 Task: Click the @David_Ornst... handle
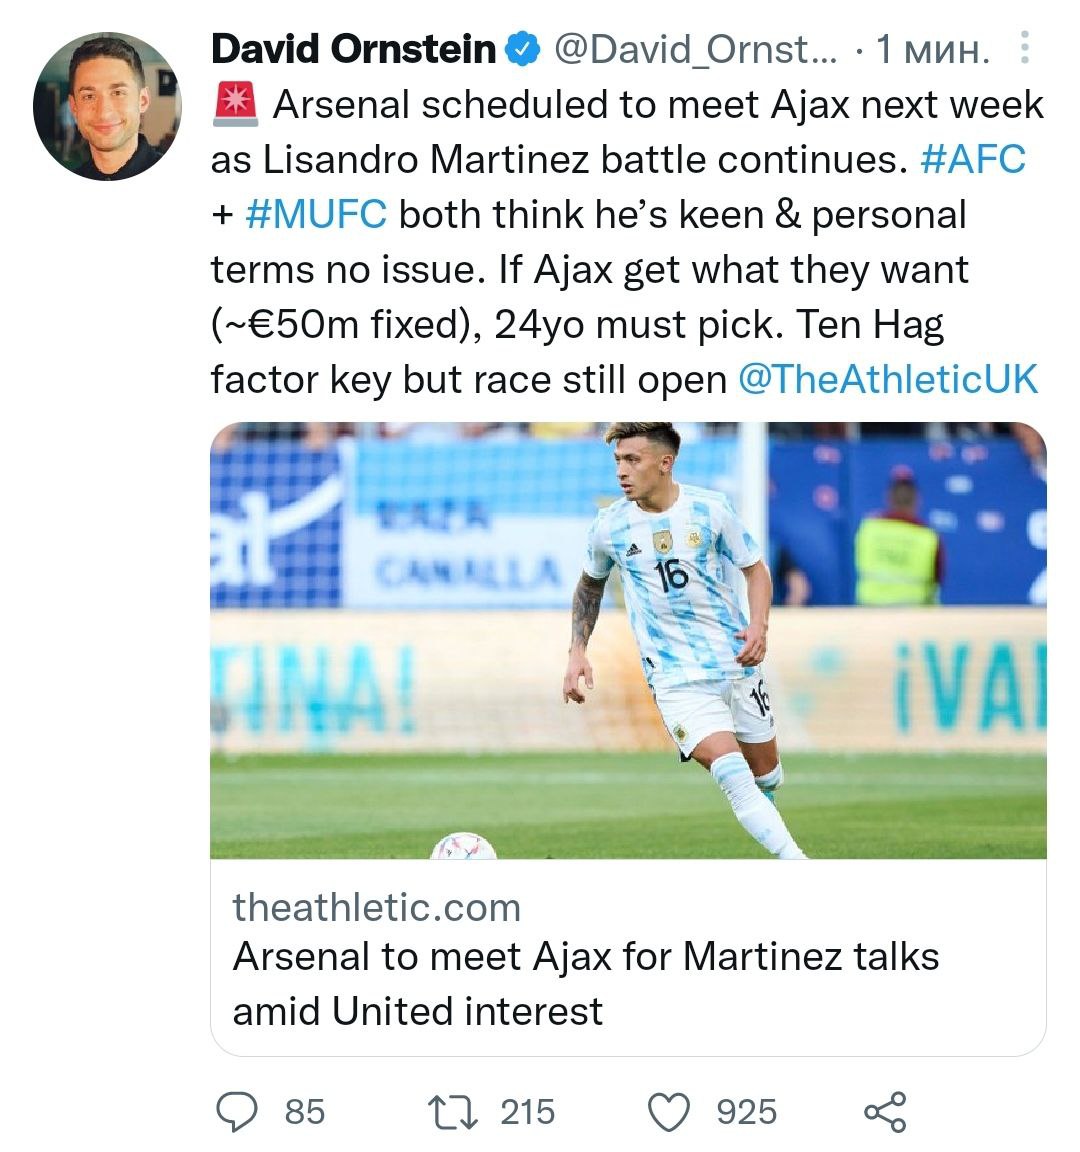(696, 49)
